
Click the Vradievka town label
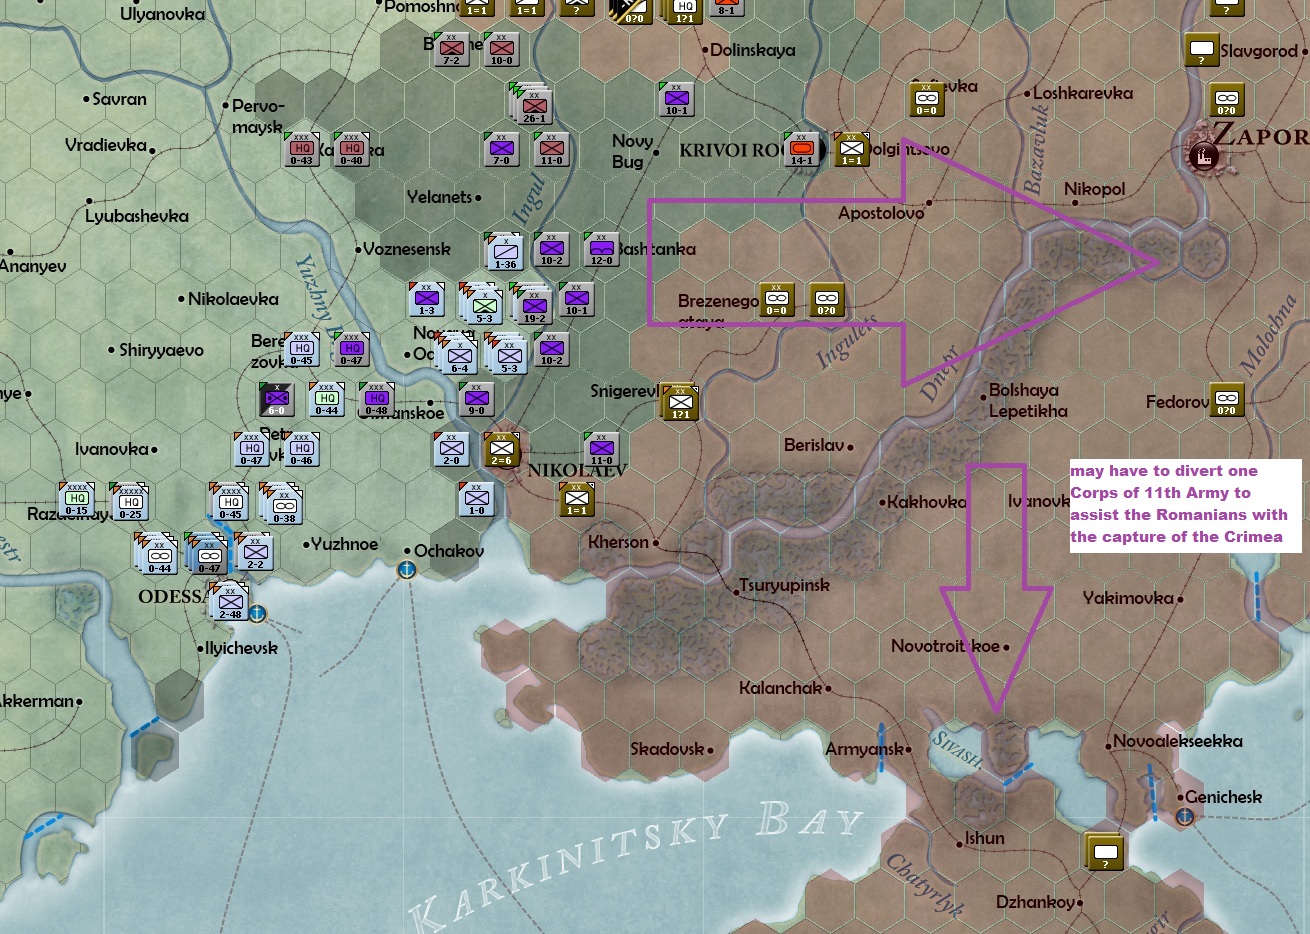tap(106, 145)
